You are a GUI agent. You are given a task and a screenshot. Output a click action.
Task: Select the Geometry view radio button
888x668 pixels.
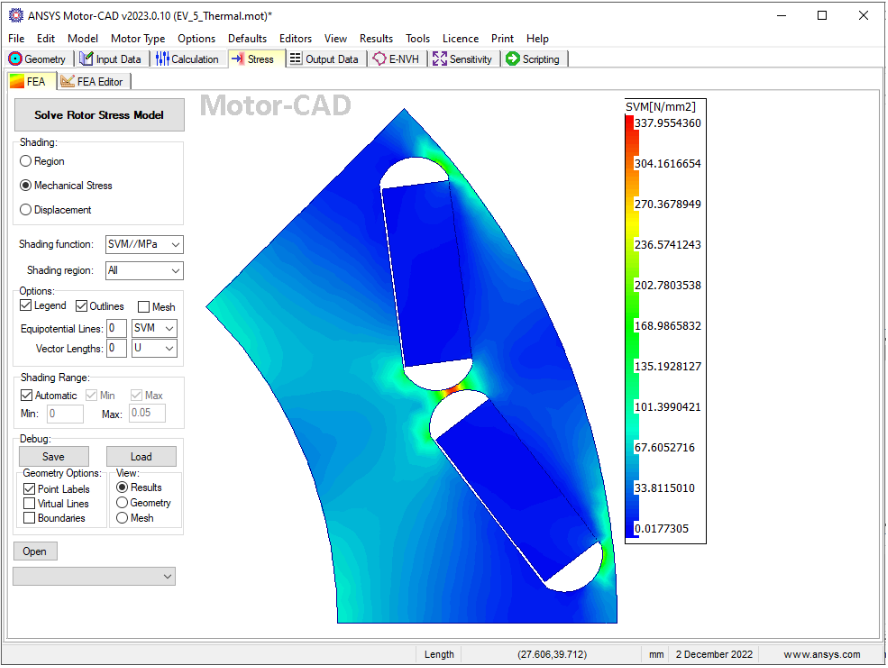click(122, 503)
